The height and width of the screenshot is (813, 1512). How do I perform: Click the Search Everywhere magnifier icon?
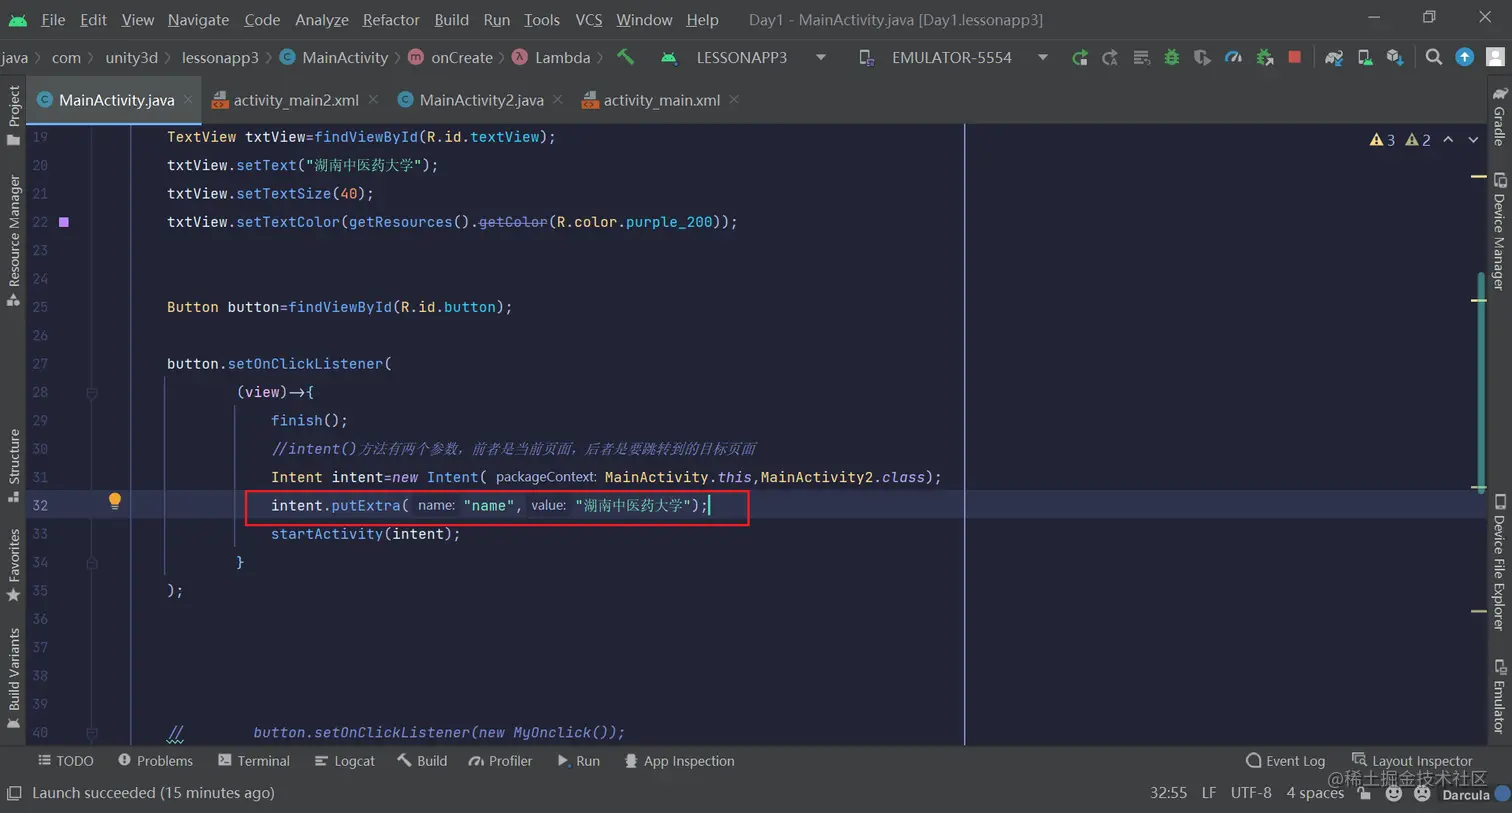[x=1434, y=57]
